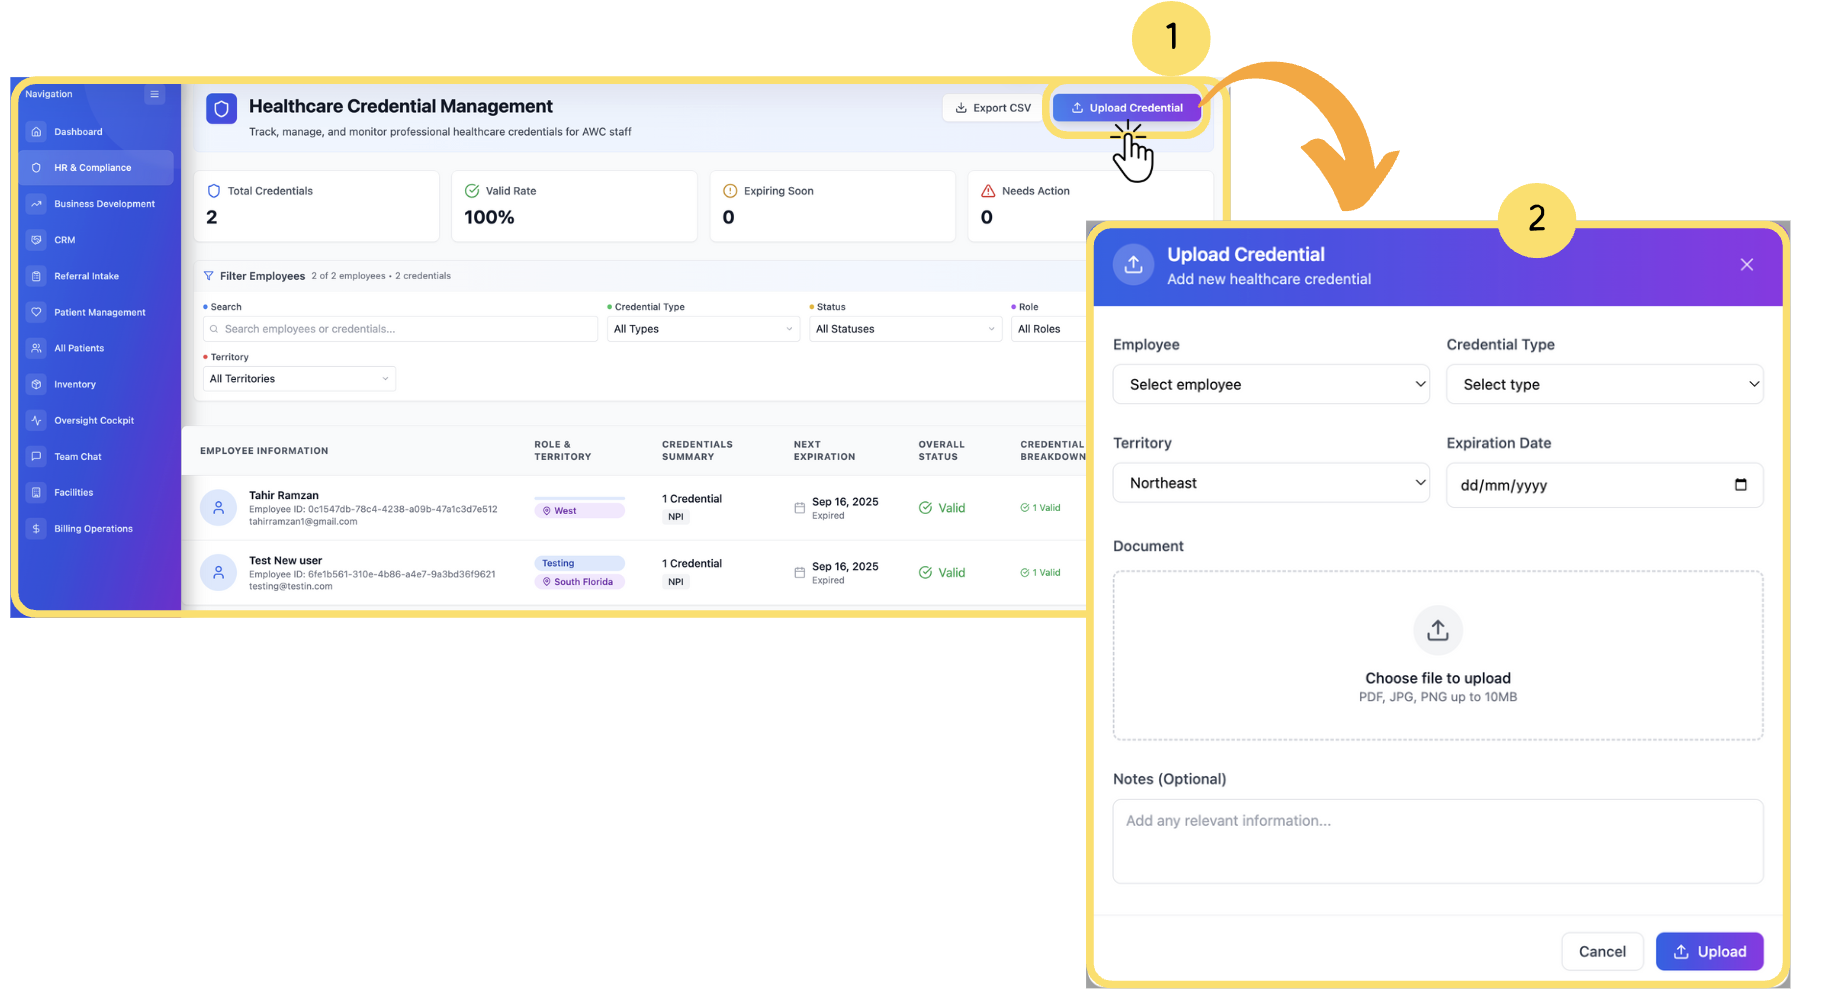This screenshot has width=1840, height=992.
Task: Click the upload arrow icon in Document area
Action: click(x=1437, y=630)
